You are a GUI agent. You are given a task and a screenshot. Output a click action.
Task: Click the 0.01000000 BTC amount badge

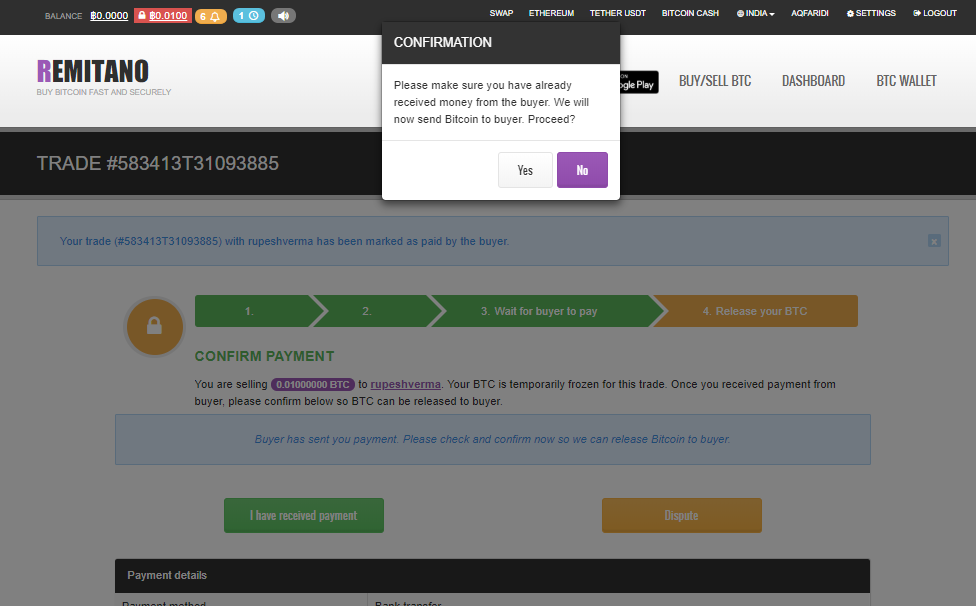(x=312, y=385)
